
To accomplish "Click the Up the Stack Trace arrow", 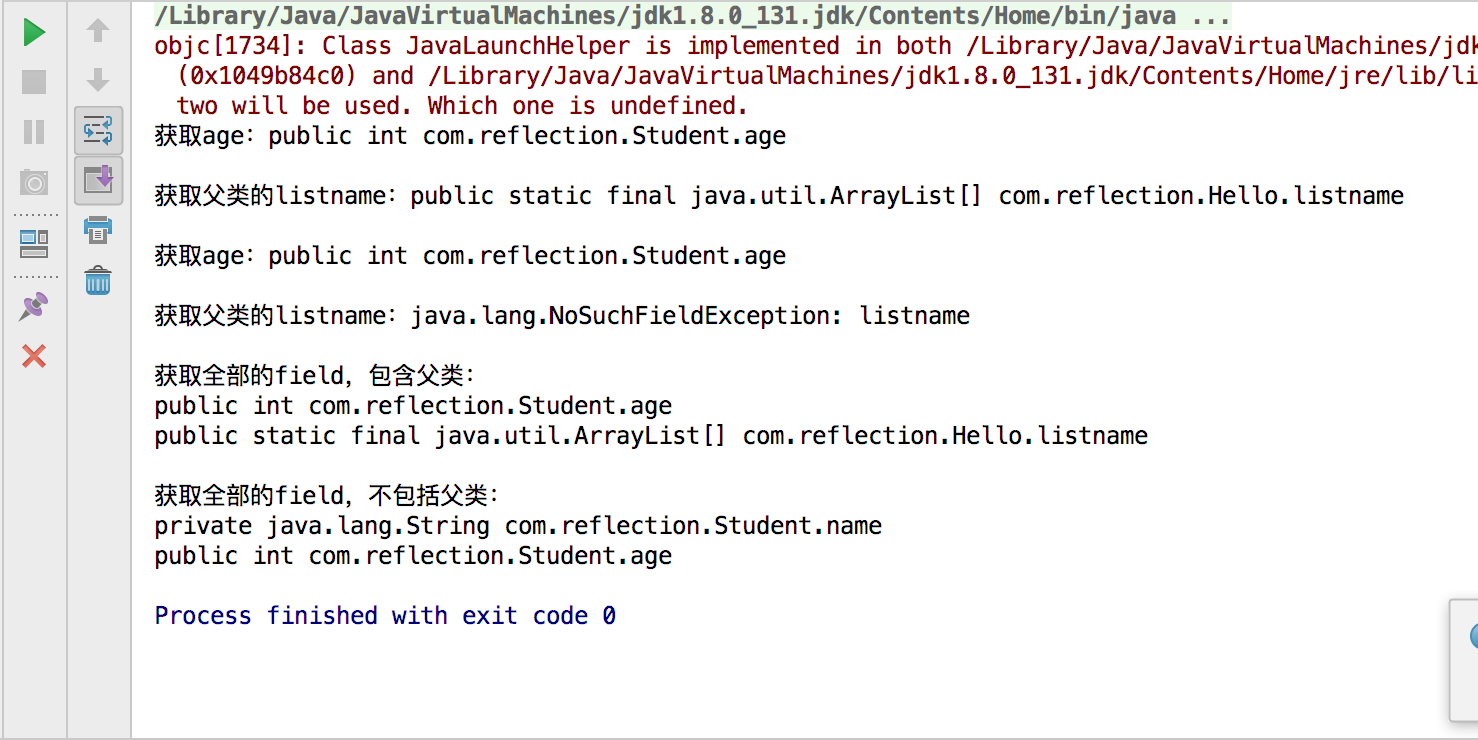I will (98, 31).
